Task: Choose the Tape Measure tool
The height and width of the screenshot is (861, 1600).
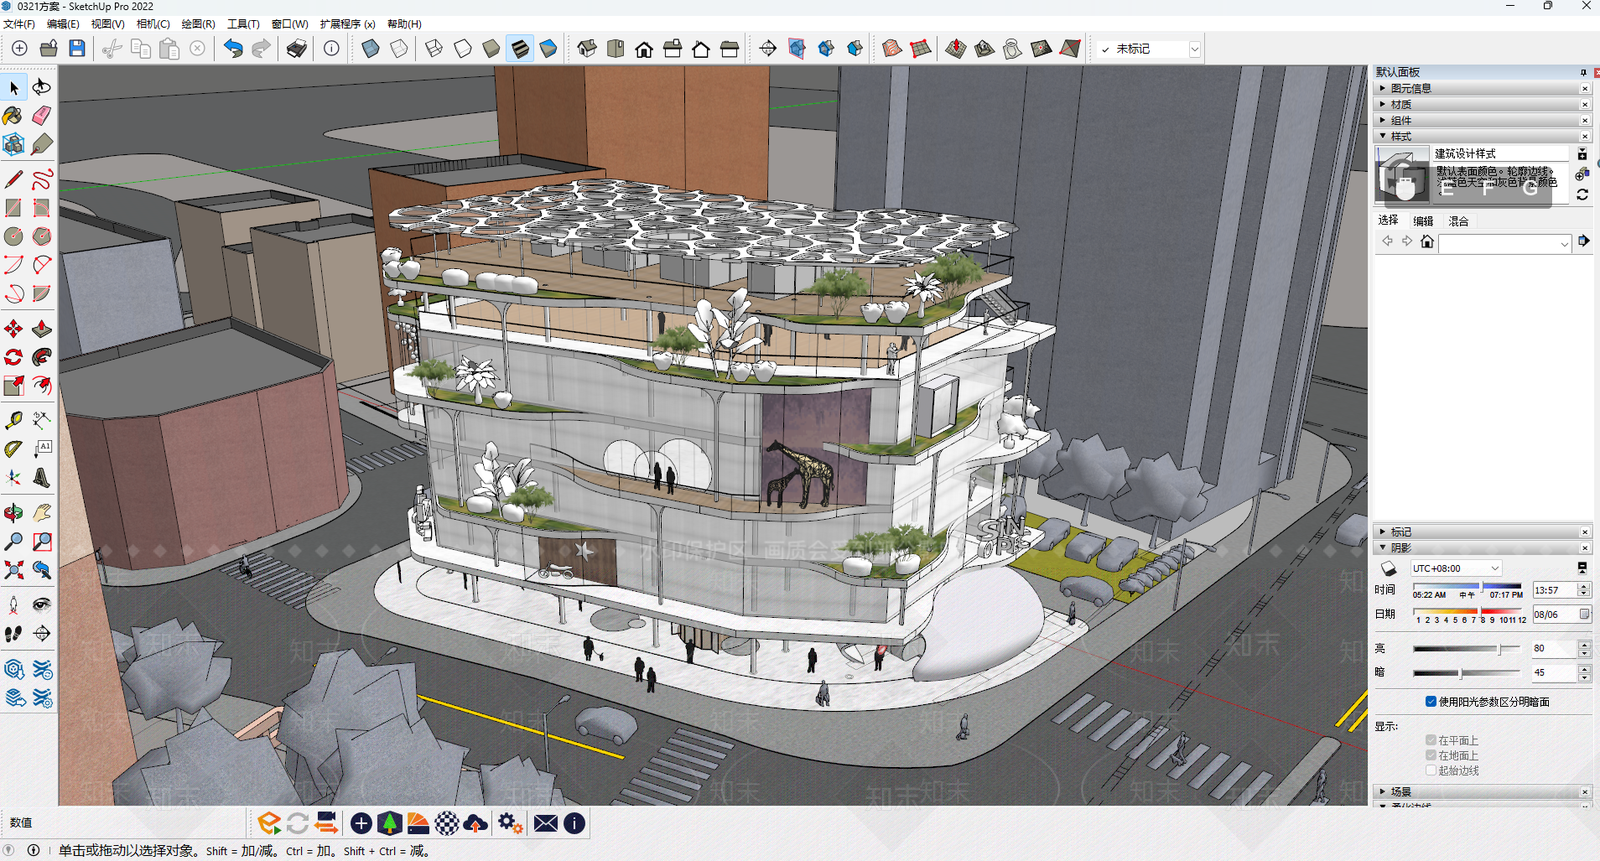Action: [x=14, y=420]
